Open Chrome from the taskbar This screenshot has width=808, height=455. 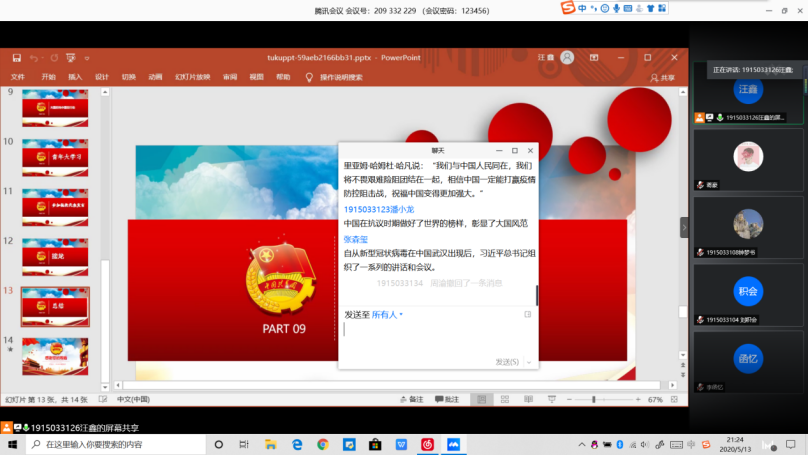[323, 444]
